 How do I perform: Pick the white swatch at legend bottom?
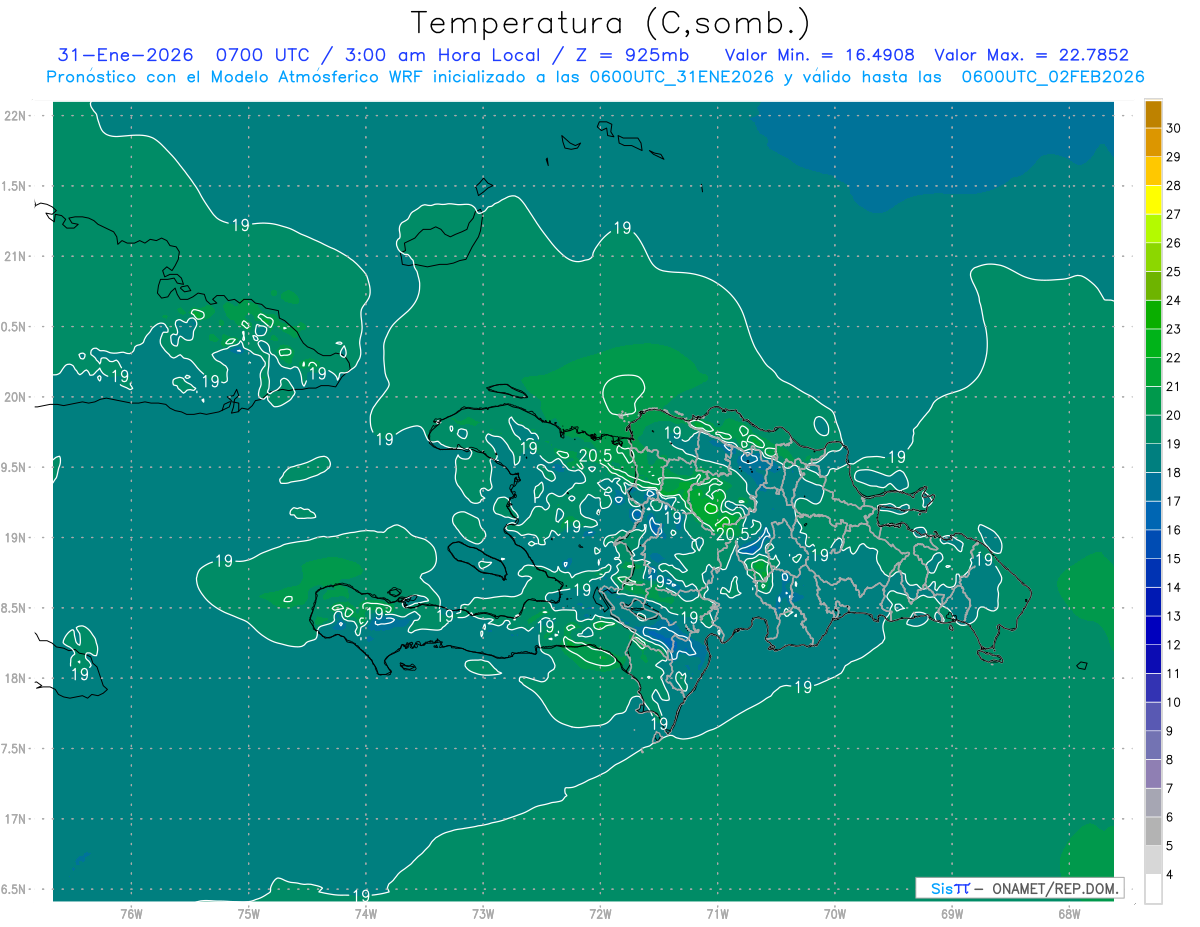[x=1153, y=889]
